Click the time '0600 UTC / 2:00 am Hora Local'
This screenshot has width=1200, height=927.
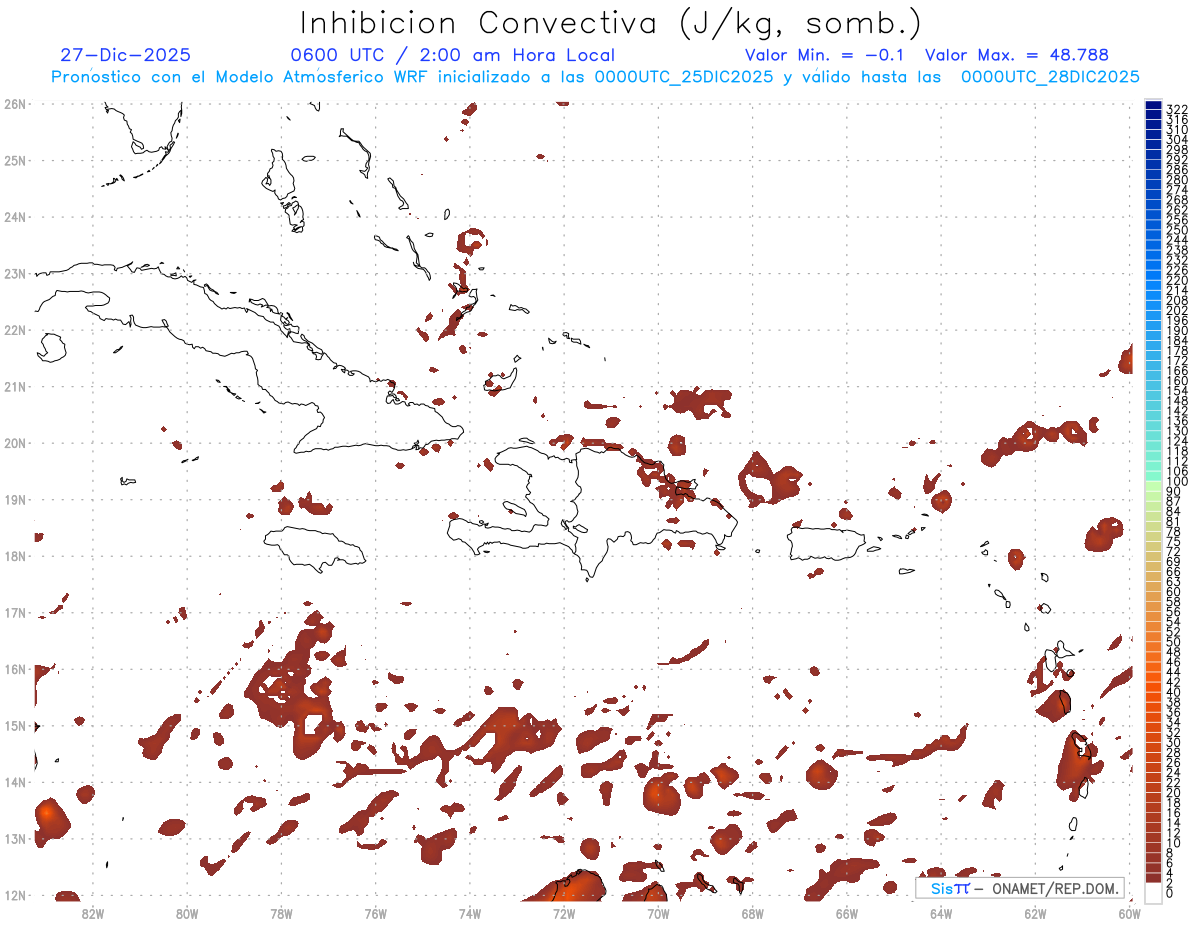[x=452, y=55]
